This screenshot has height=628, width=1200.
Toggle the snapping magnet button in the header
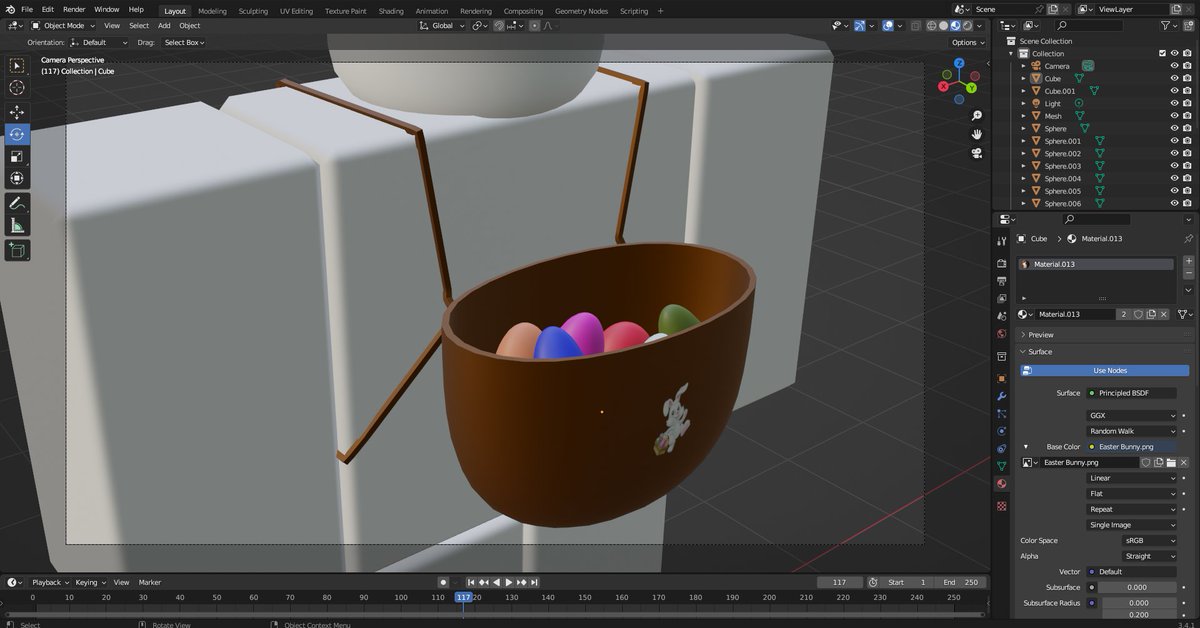[x=499, y=25]
